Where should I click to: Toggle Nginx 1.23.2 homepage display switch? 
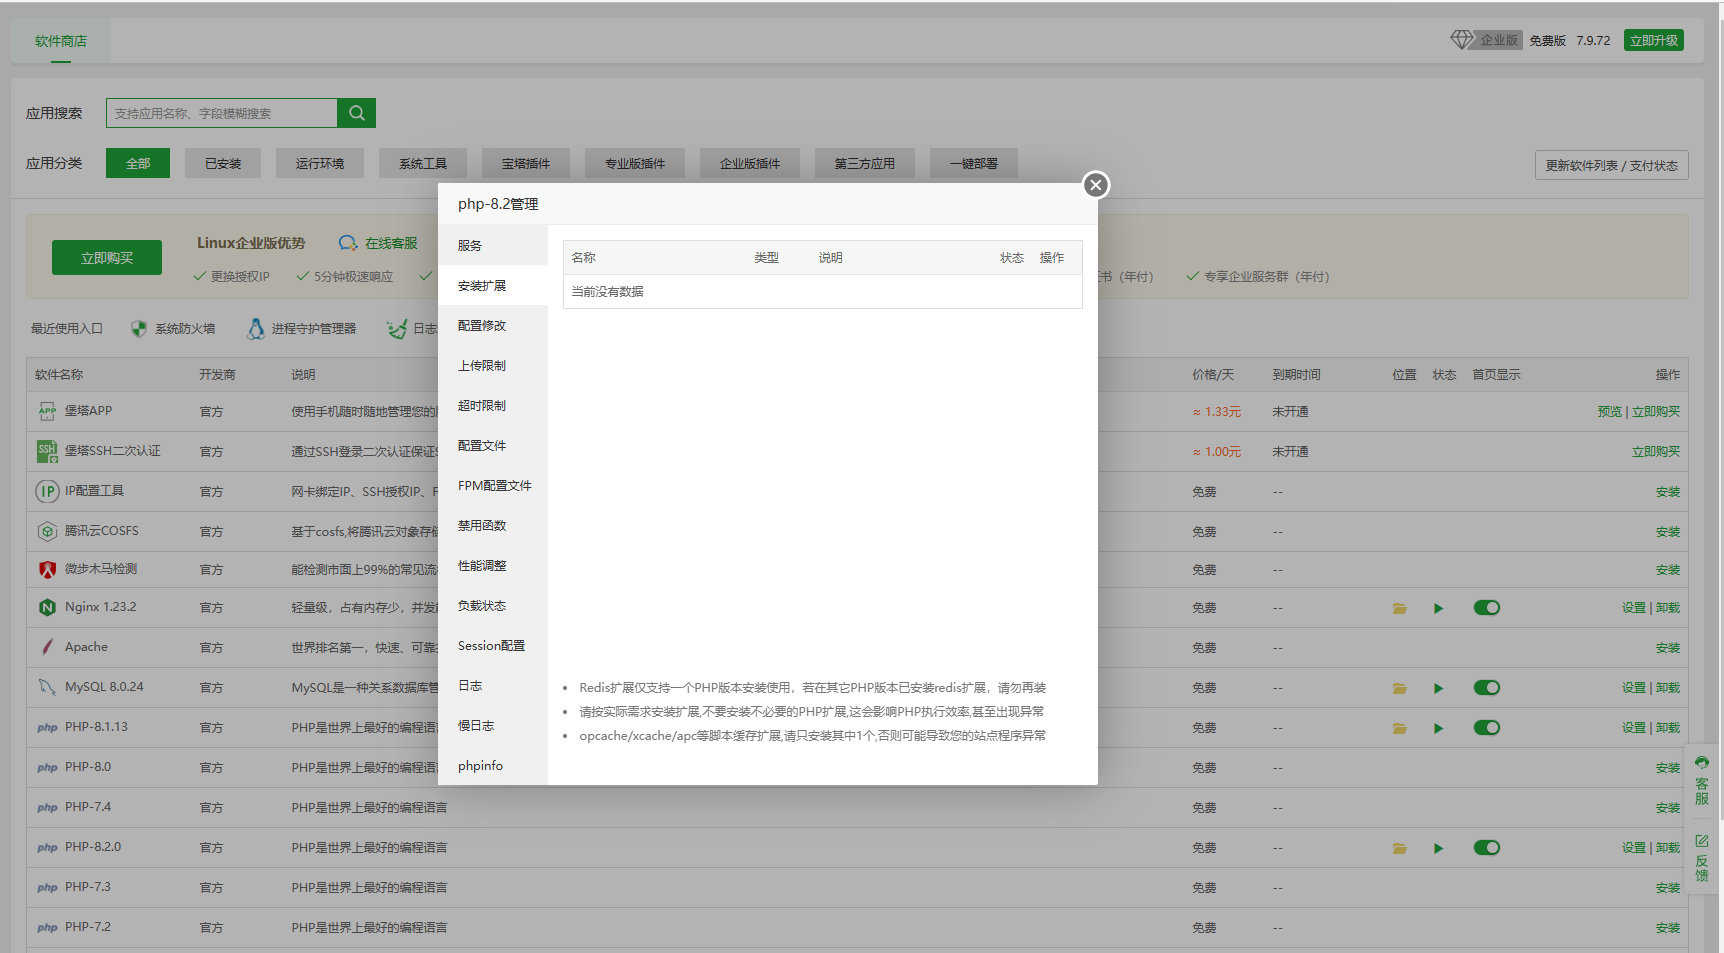click(1487, 608)
